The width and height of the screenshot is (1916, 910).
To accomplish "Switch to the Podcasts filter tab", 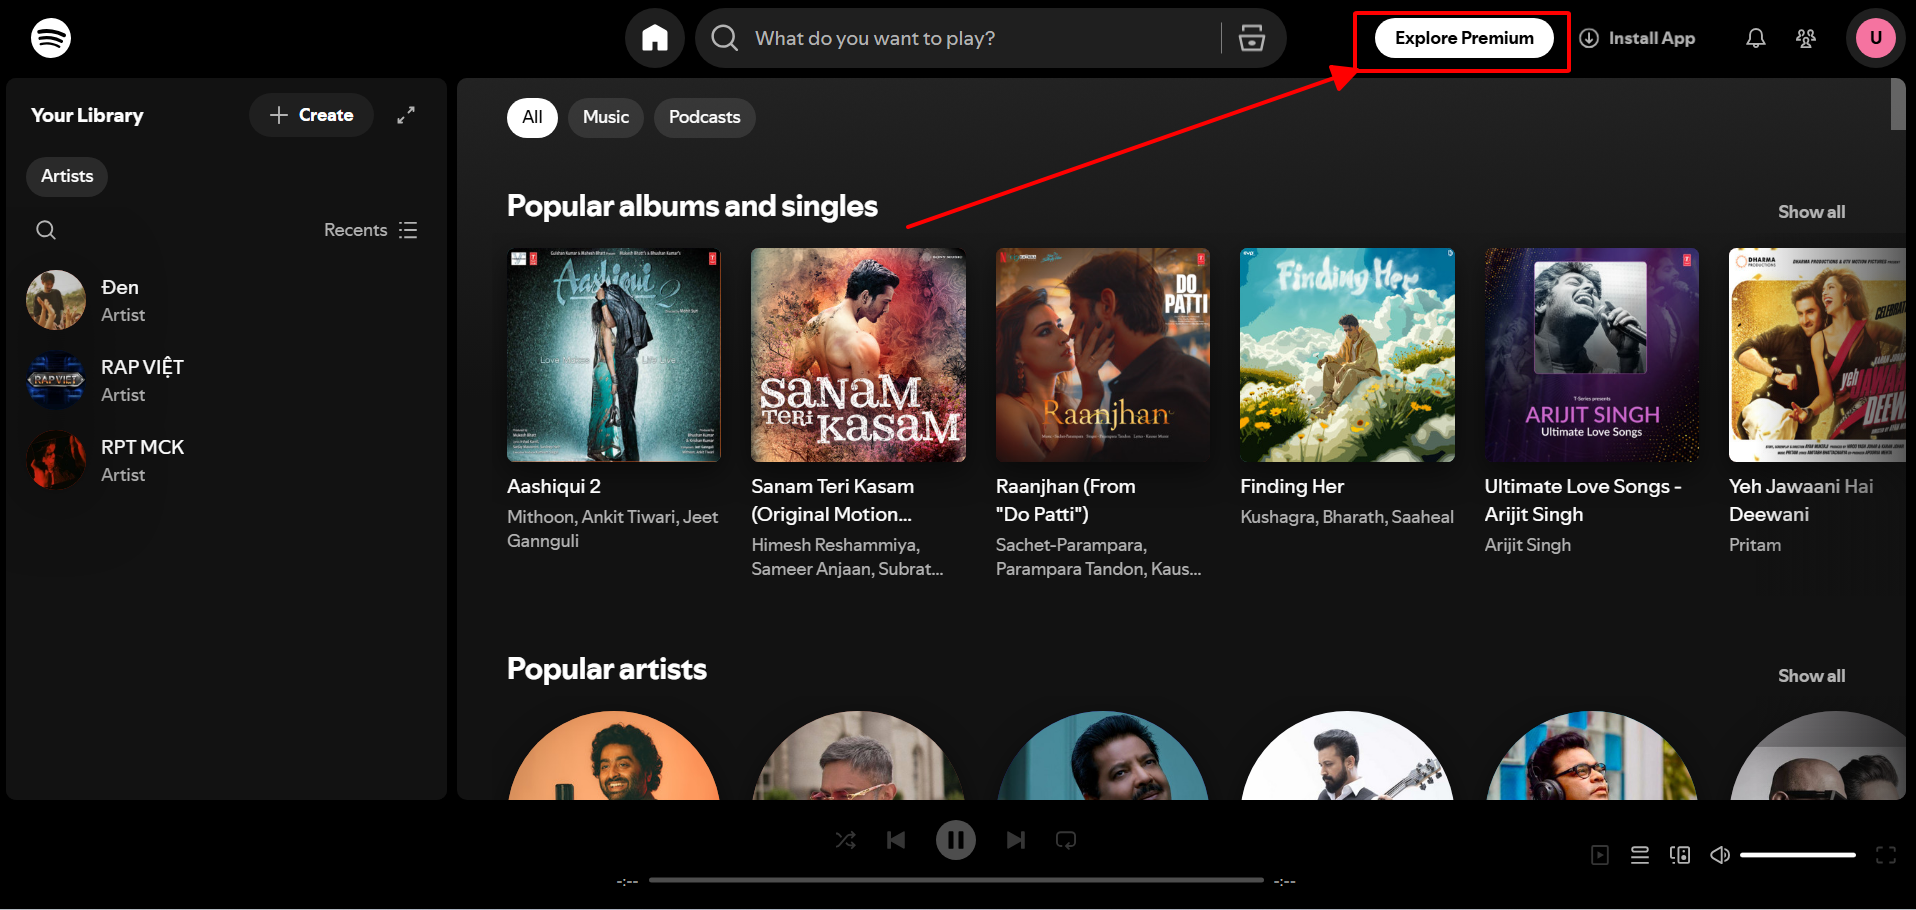I will tap(704, 117).
